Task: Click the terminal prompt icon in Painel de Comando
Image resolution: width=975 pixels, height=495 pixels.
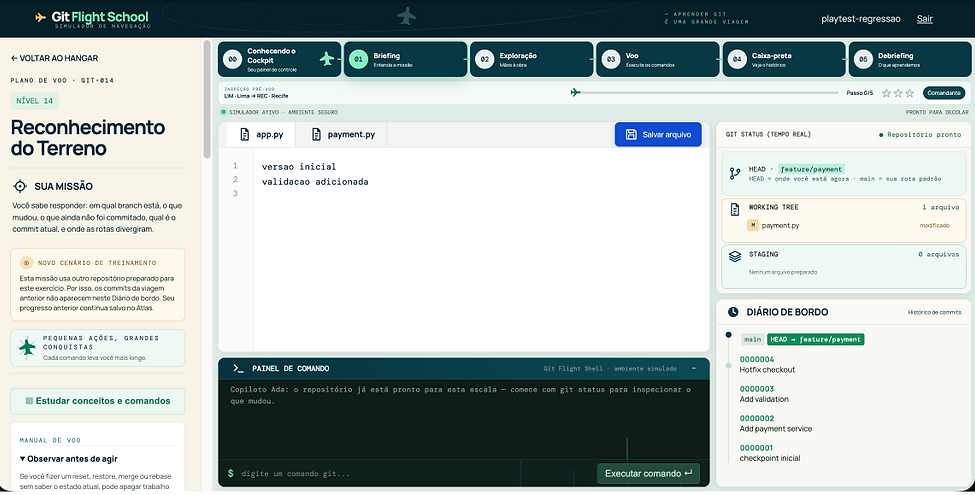Action: pos(238,368)
